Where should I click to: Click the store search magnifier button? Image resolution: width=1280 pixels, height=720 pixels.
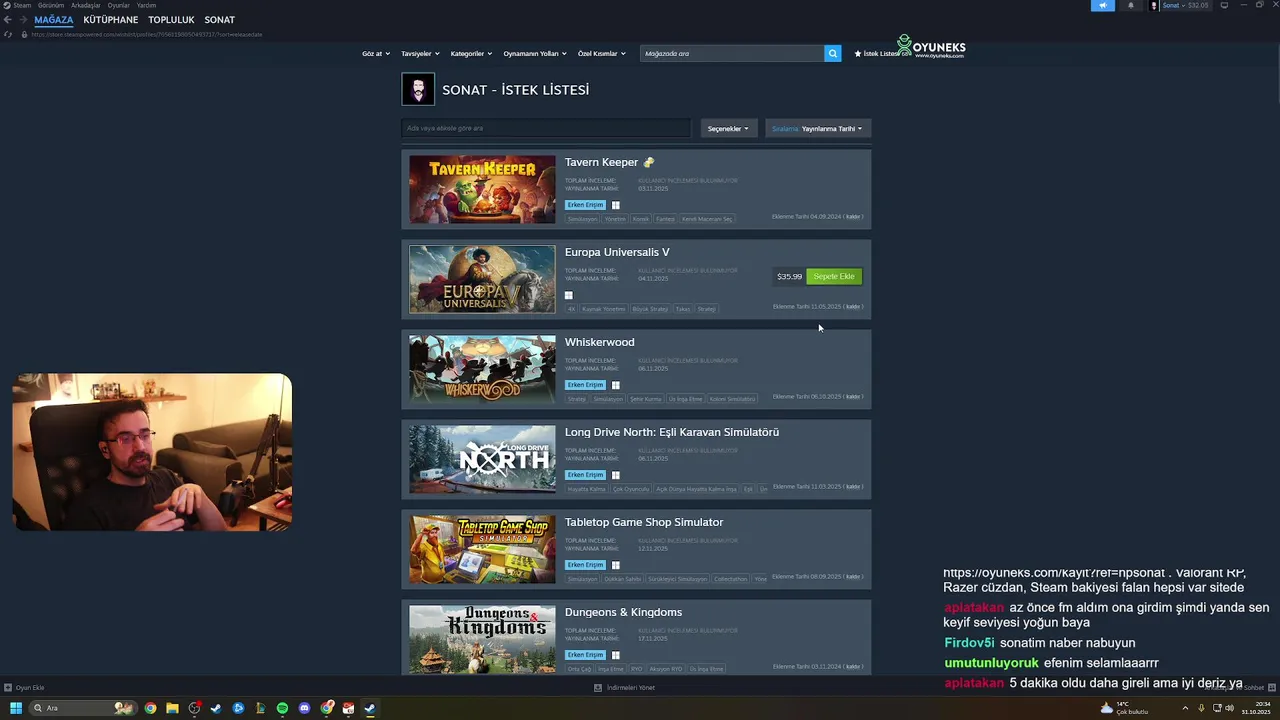click(x=832, y=53)
